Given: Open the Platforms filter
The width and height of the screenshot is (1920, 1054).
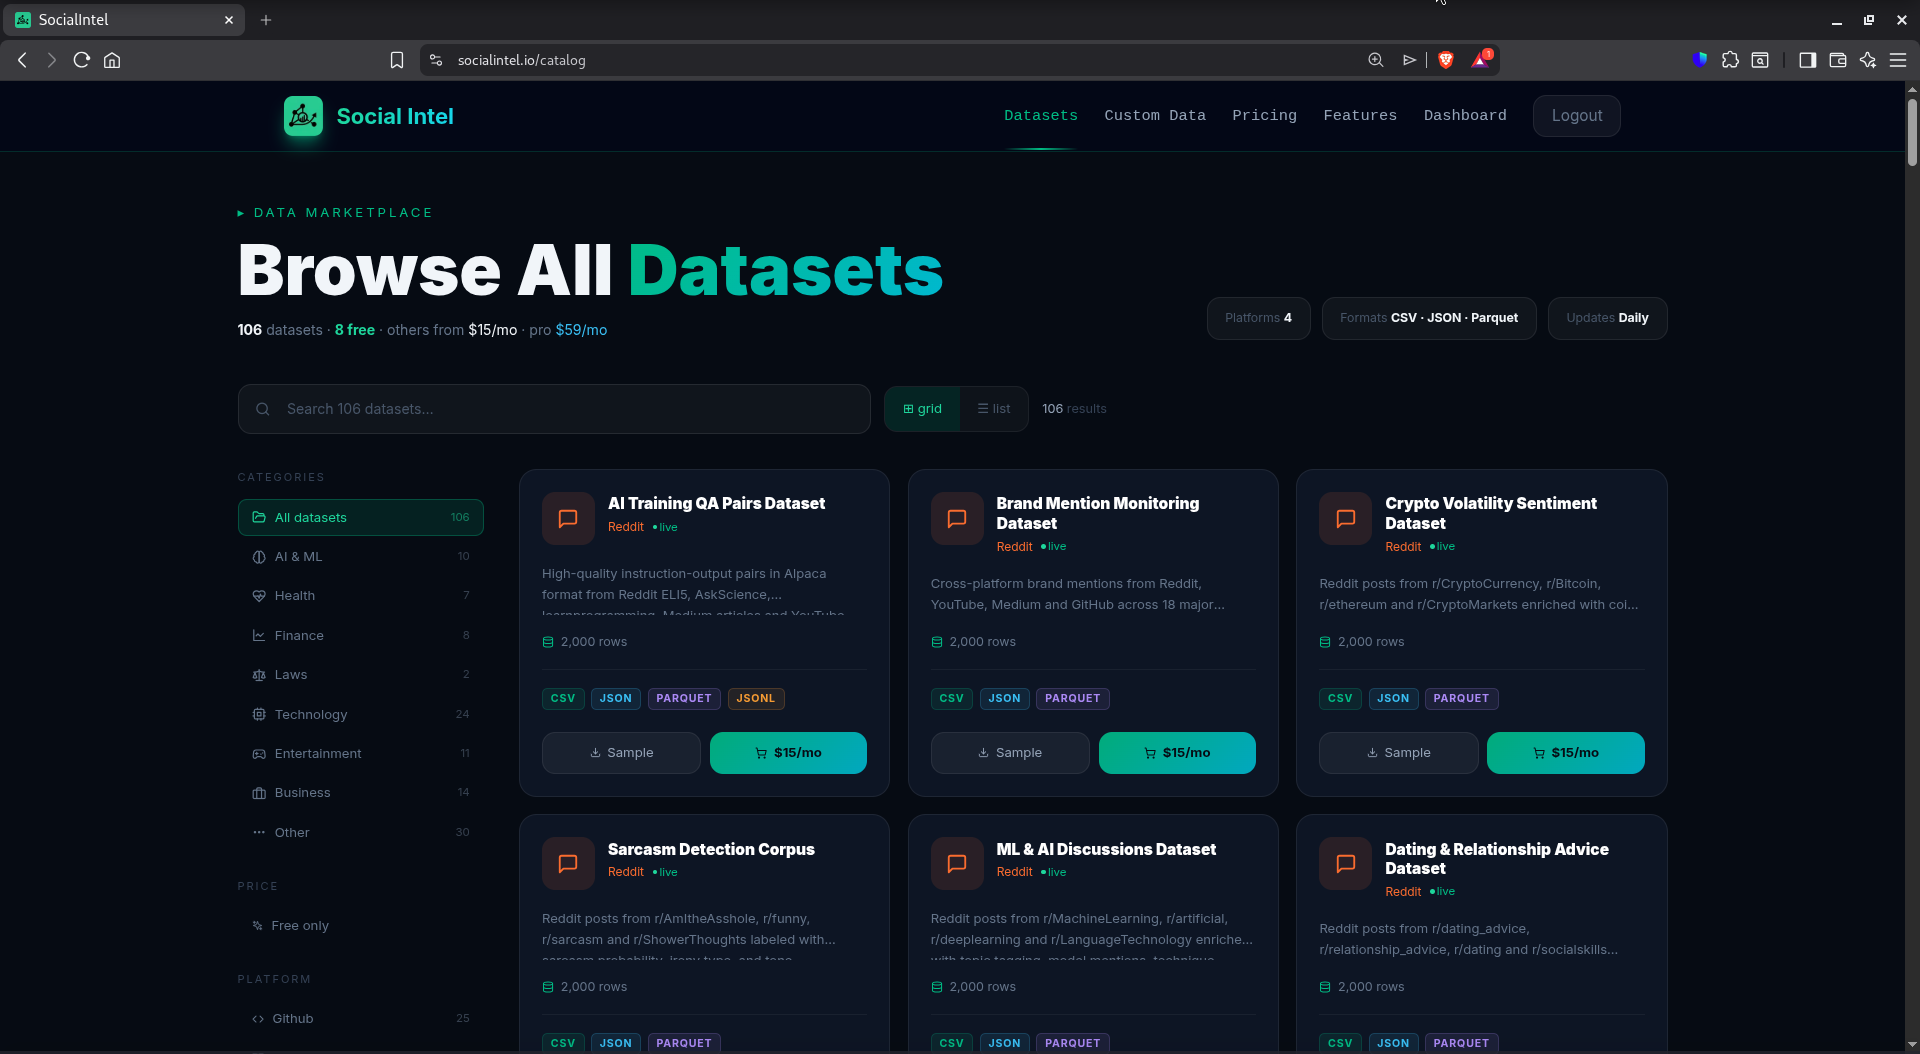Looking at the screenshot, I should 1258,318.
